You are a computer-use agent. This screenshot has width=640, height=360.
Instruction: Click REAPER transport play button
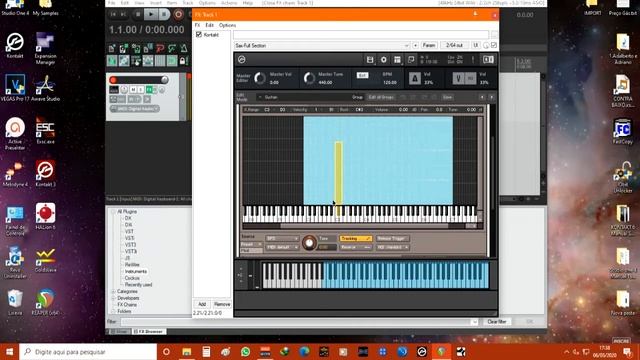click(x=151, y=15)
